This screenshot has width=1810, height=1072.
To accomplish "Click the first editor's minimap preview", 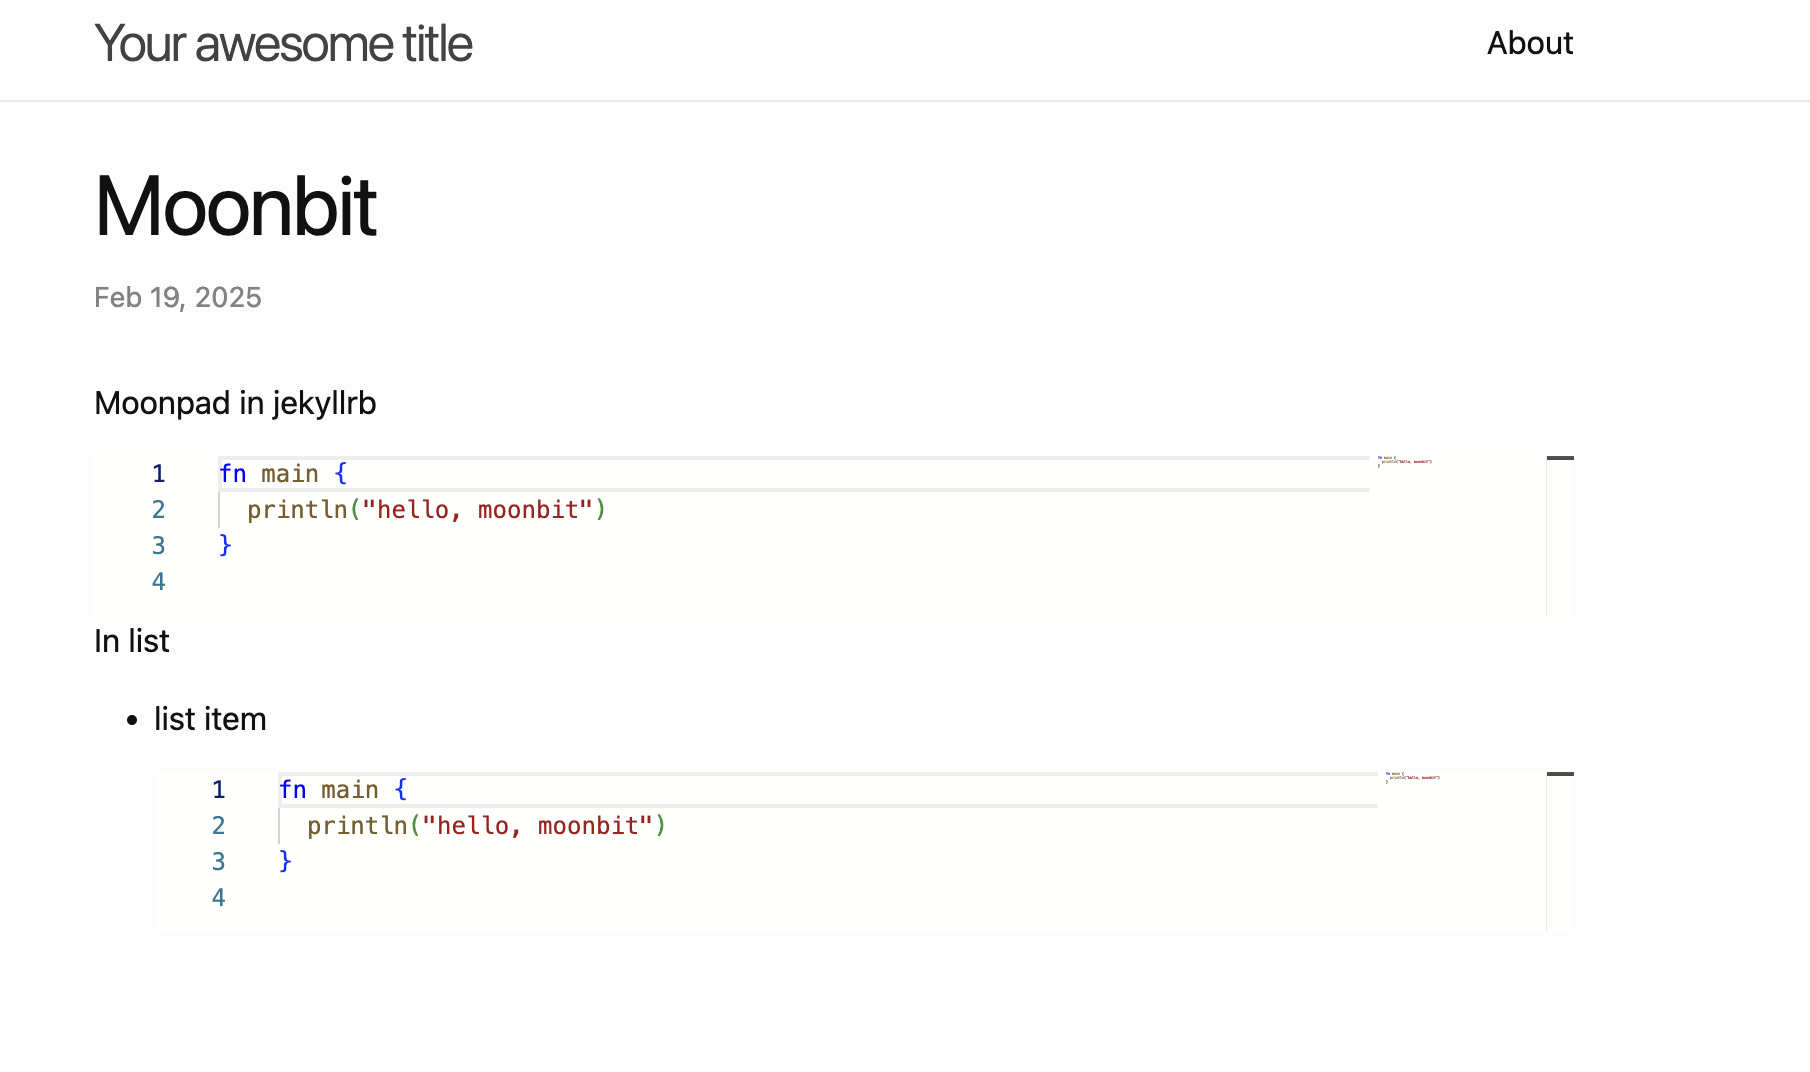I will click(1404, 461).
